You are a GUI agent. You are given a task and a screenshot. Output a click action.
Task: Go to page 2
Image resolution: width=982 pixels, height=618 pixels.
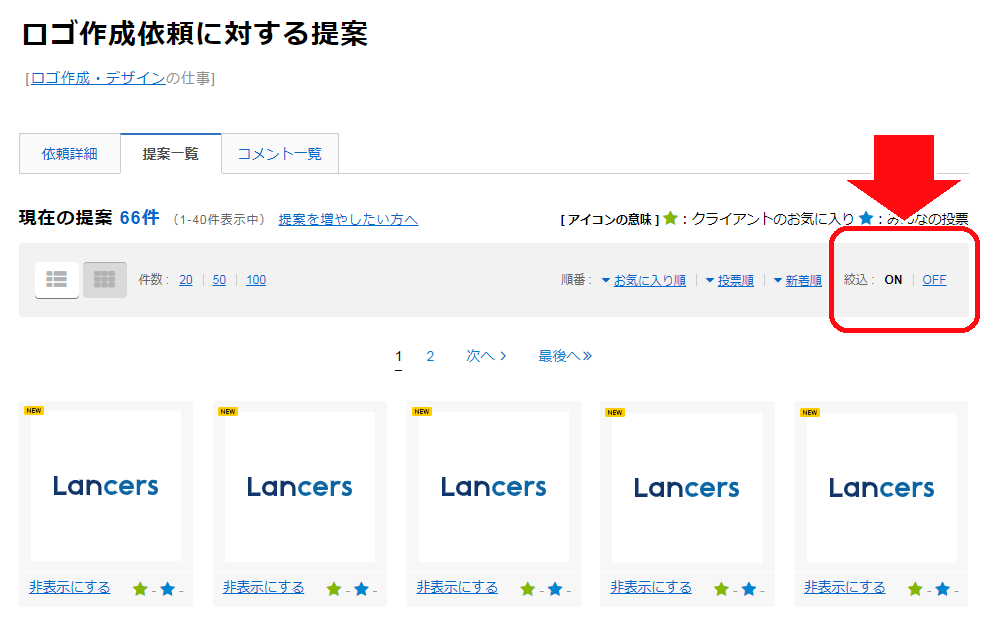click(x=430, y=356)
